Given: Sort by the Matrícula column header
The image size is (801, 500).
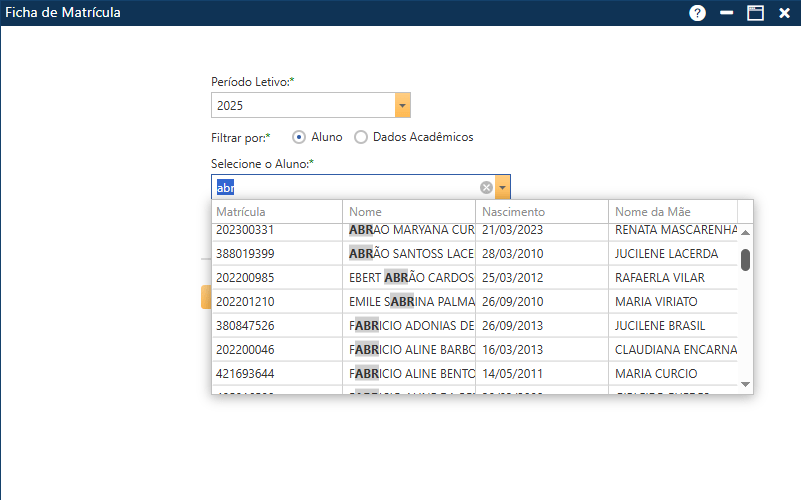Looking at the screenshot, I should click(277, 212).
